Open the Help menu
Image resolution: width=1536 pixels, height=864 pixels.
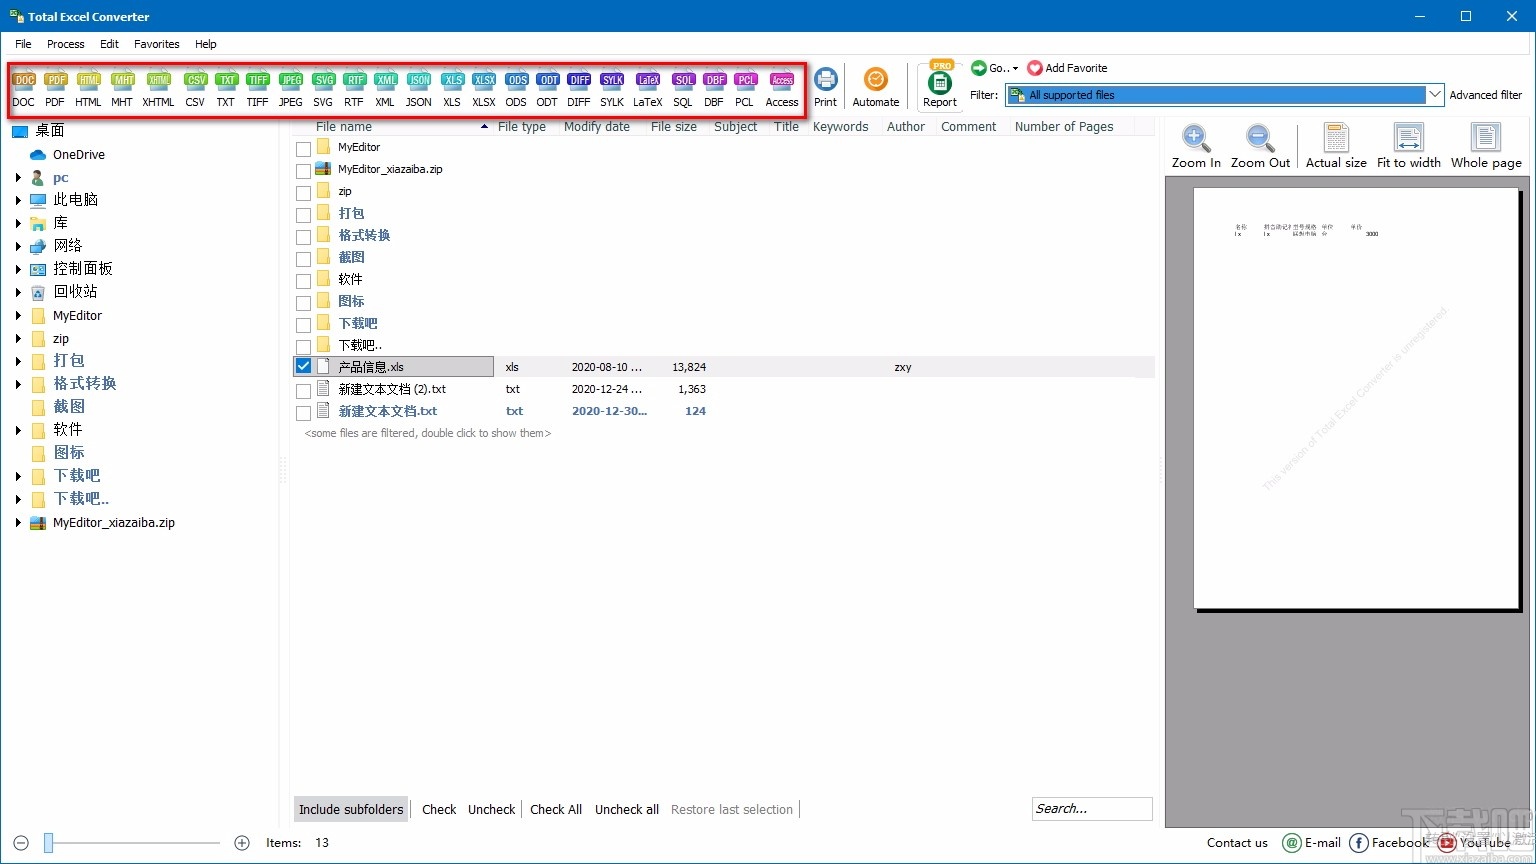[206, 44]
